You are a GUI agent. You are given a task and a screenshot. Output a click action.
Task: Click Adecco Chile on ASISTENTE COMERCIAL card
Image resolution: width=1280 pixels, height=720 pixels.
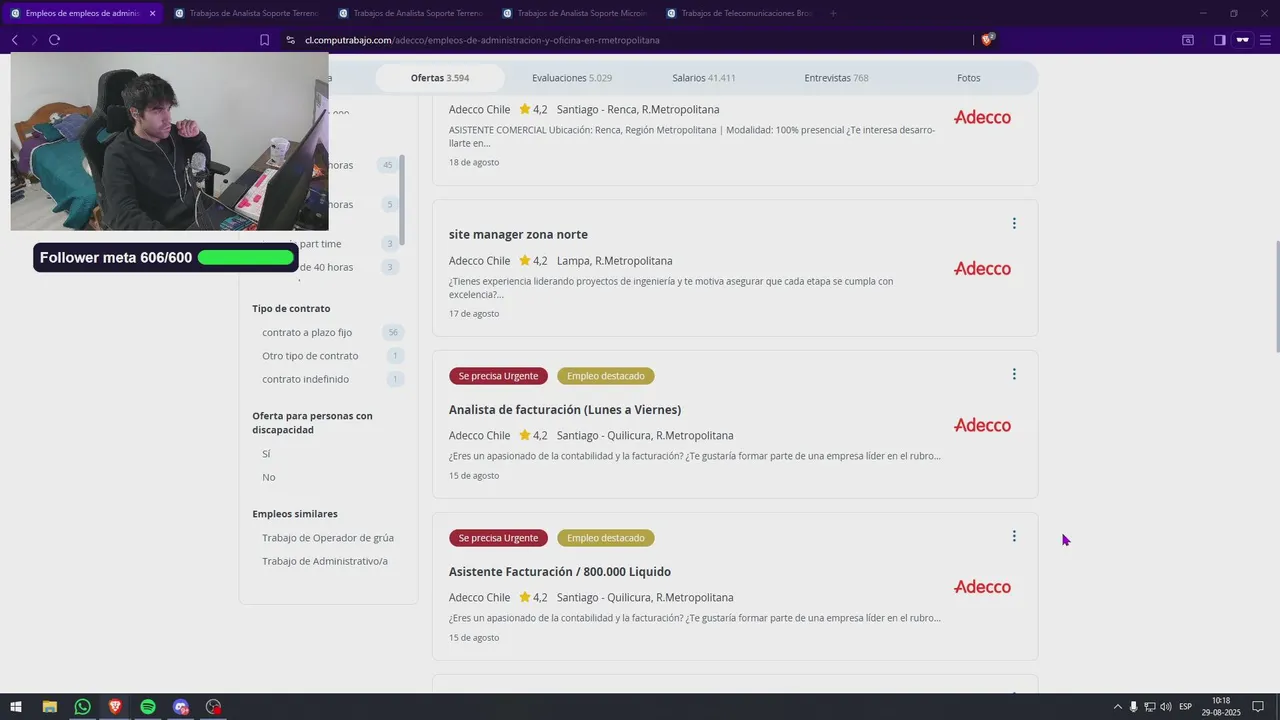click(x=479, y=110)
